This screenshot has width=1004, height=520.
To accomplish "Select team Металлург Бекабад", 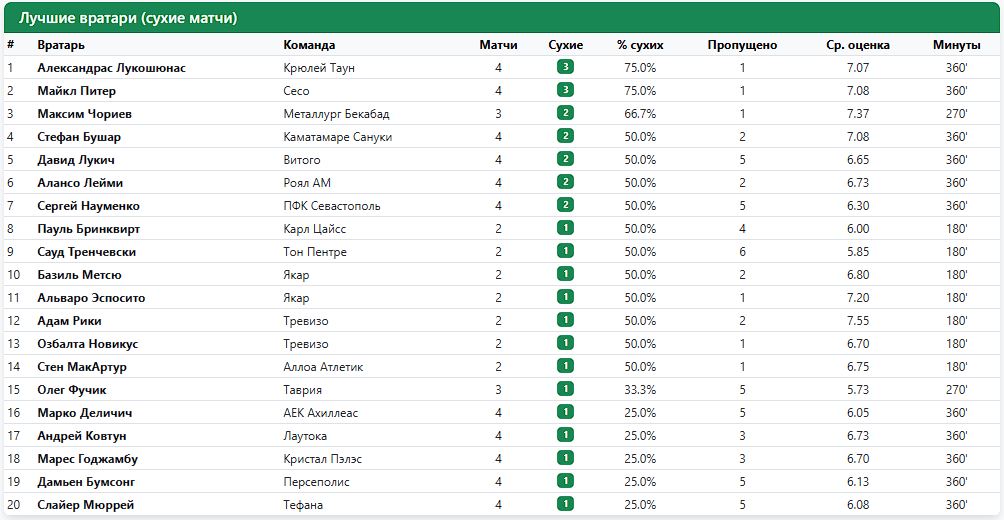I will [336, 114].
